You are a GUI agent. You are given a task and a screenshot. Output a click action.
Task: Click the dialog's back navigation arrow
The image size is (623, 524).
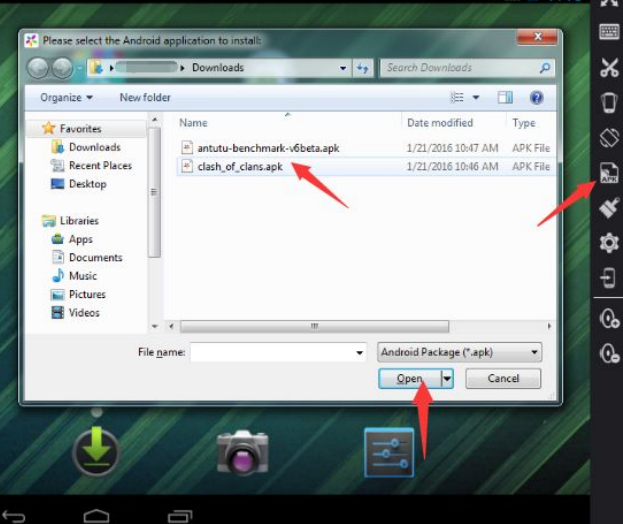[38, 68]
